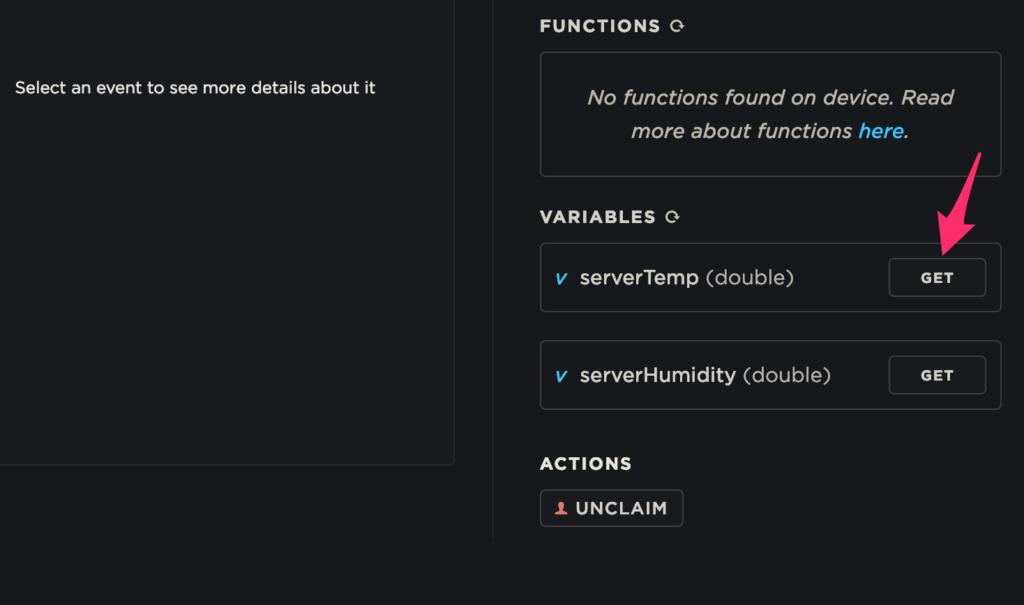Open the functions 'here' documentation link

tap(881, 131)
